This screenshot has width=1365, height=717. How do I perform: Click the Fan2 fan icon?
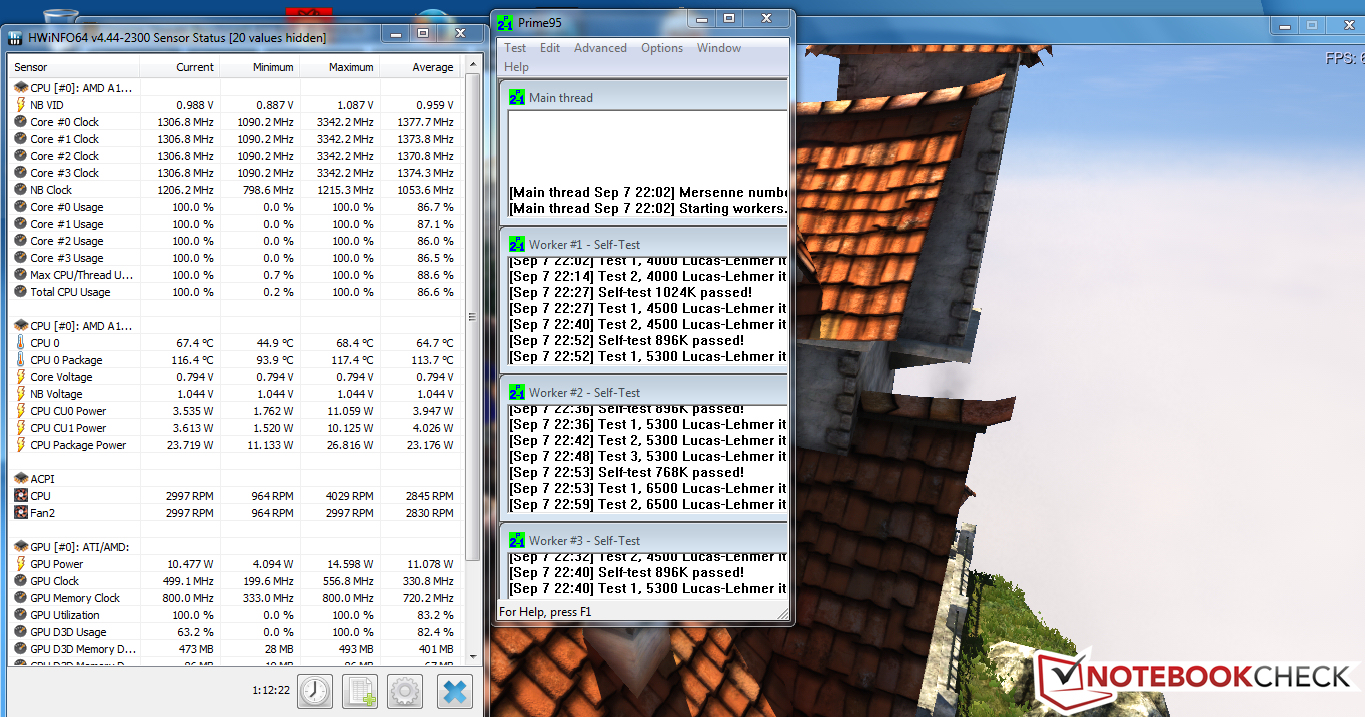point(21,513)
